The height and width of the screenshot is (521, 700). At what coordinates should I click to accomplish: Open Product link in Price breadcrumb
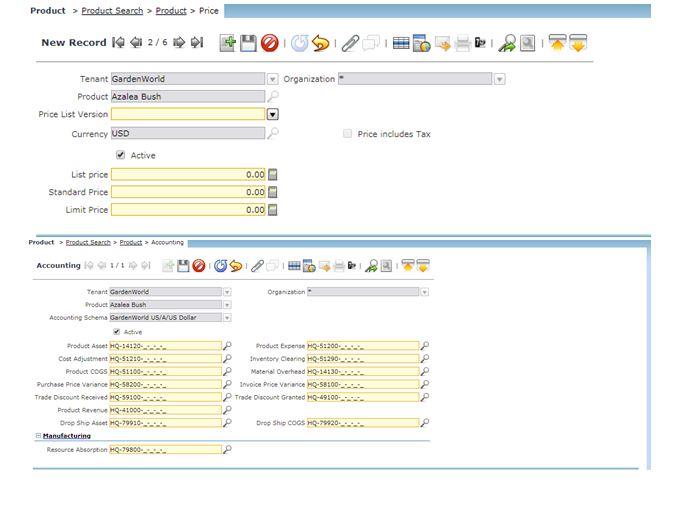(171, 11)
